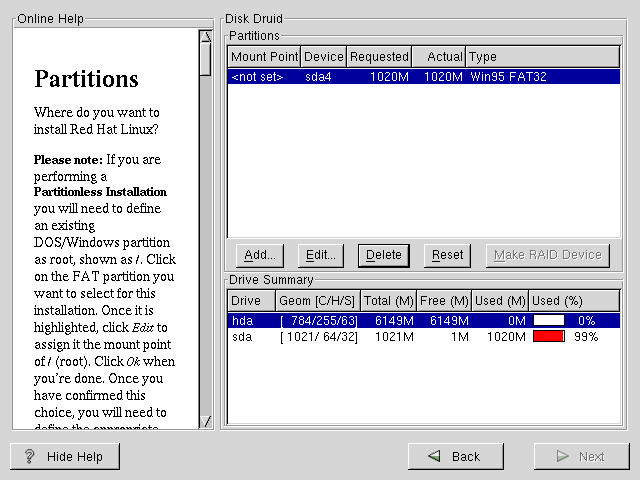Screen dimensions: 640x480
Task: Click the Back arrow icon
Action: click(x=434, y=456)
